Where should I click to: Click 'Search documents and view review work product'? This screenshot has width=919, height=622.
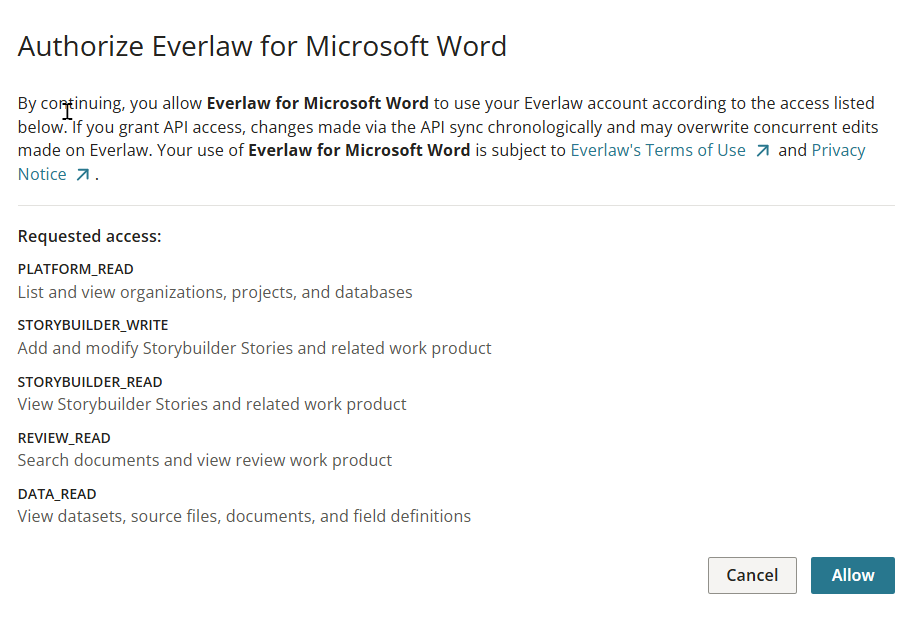coord(205,460)
